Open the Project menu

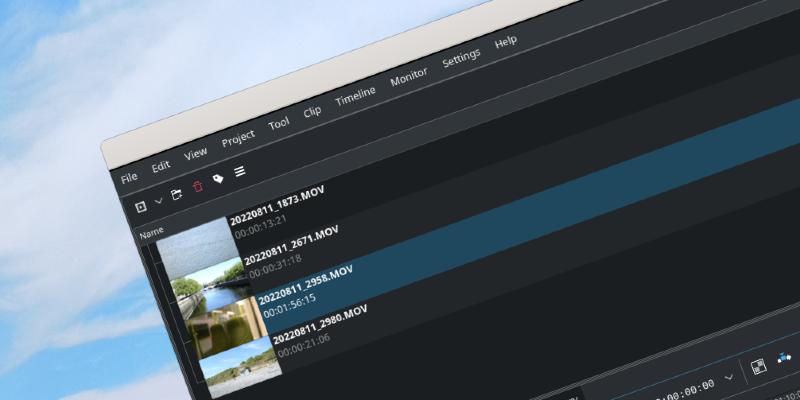point(238,138)
